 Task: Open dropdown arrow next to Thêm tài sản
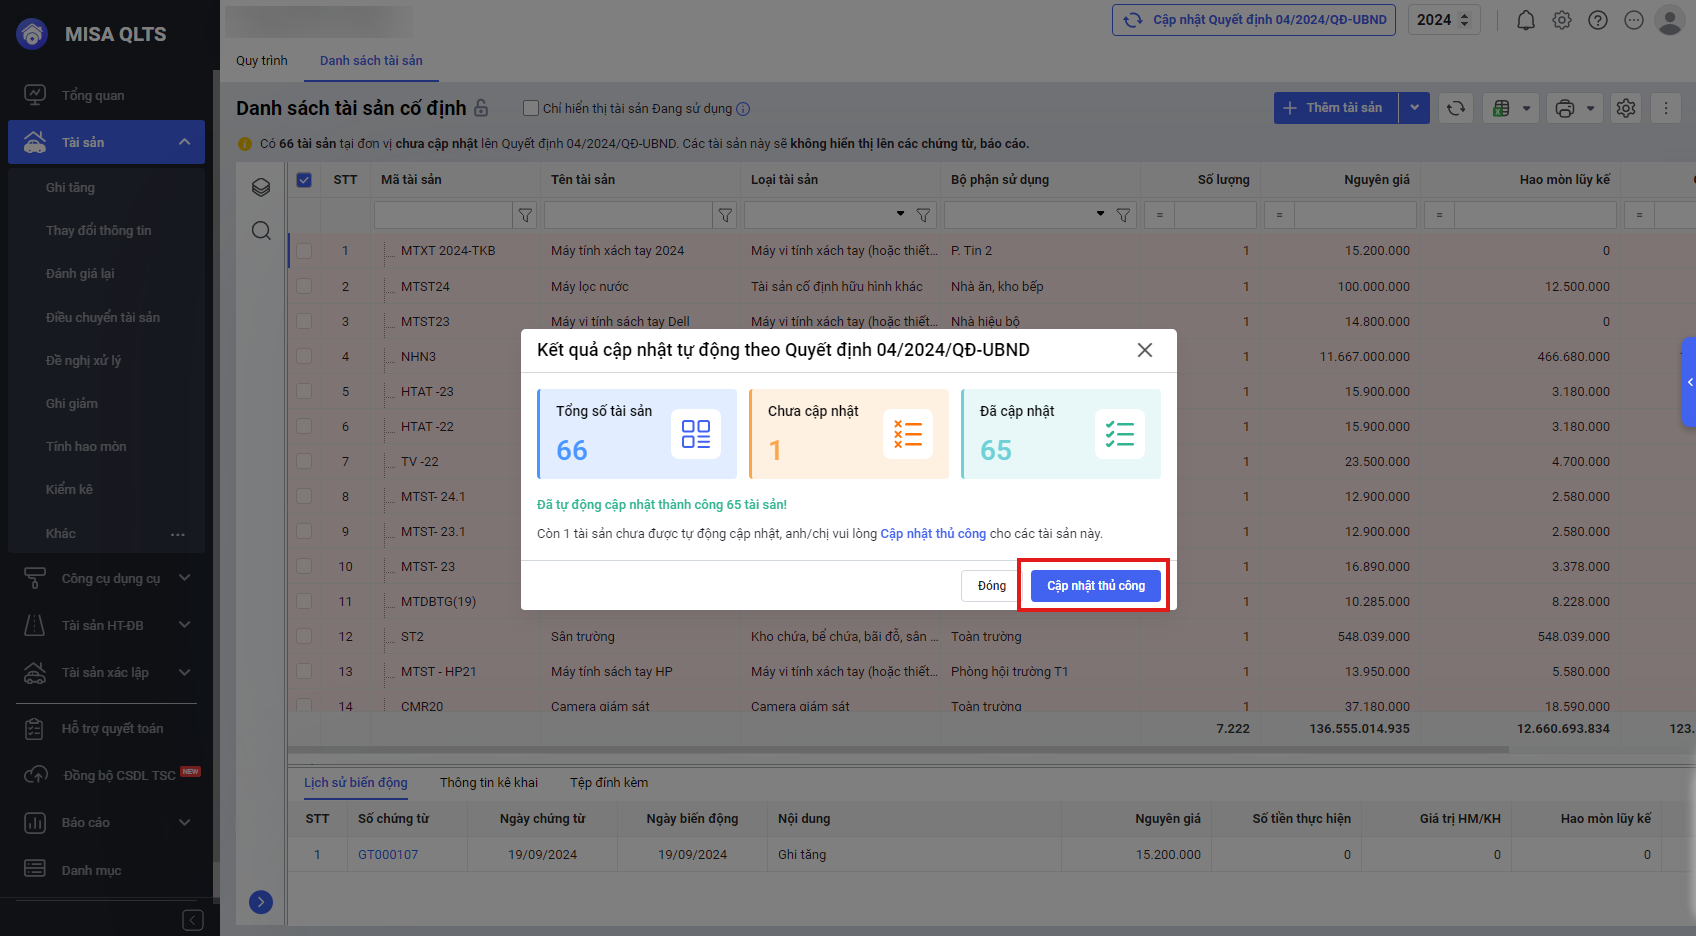point(1414,108)
